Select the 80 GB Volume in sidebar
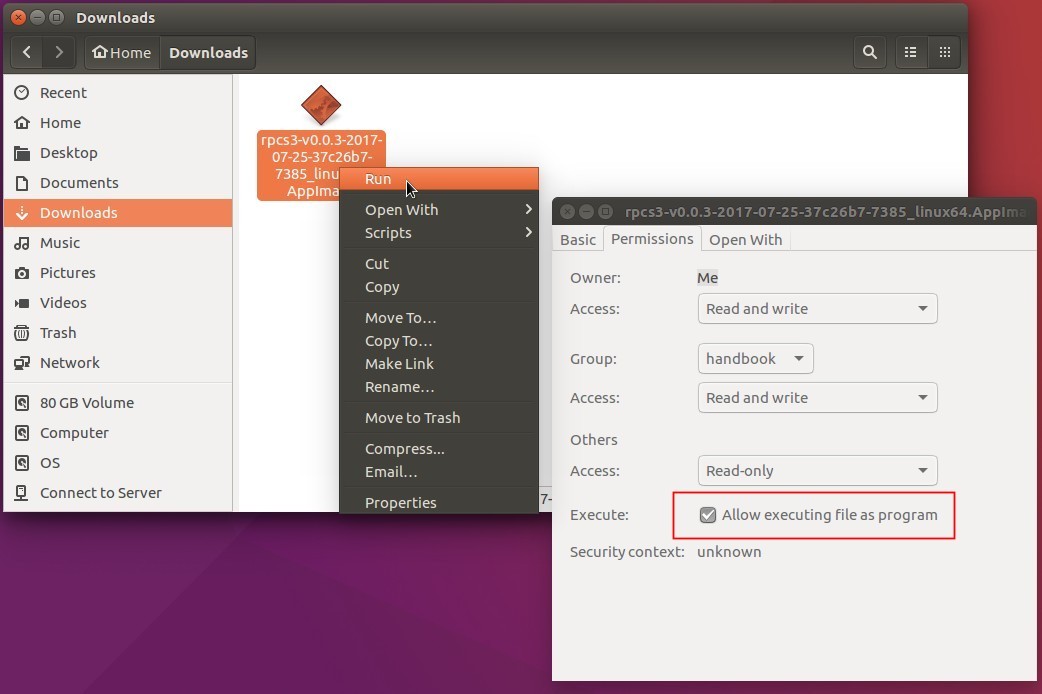This screenshot has height=694, width=1042. (86, 402)
